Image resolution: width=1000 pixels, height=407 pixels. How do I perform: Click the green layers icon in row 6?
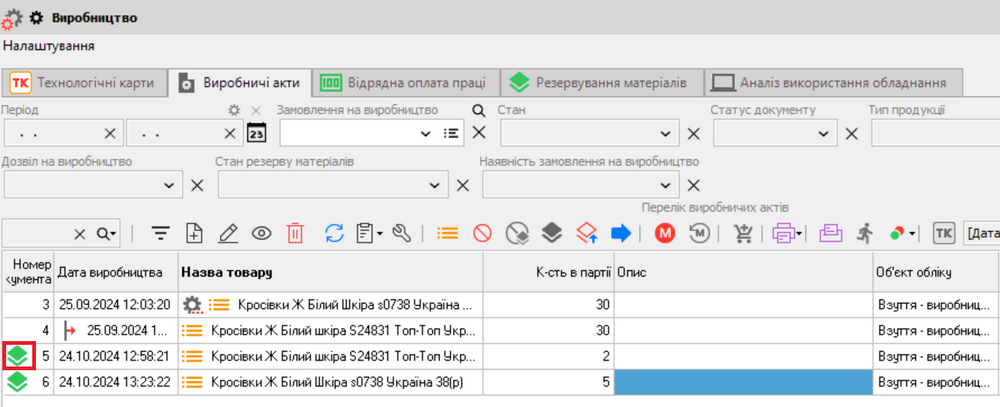click(x=18, y=382)
